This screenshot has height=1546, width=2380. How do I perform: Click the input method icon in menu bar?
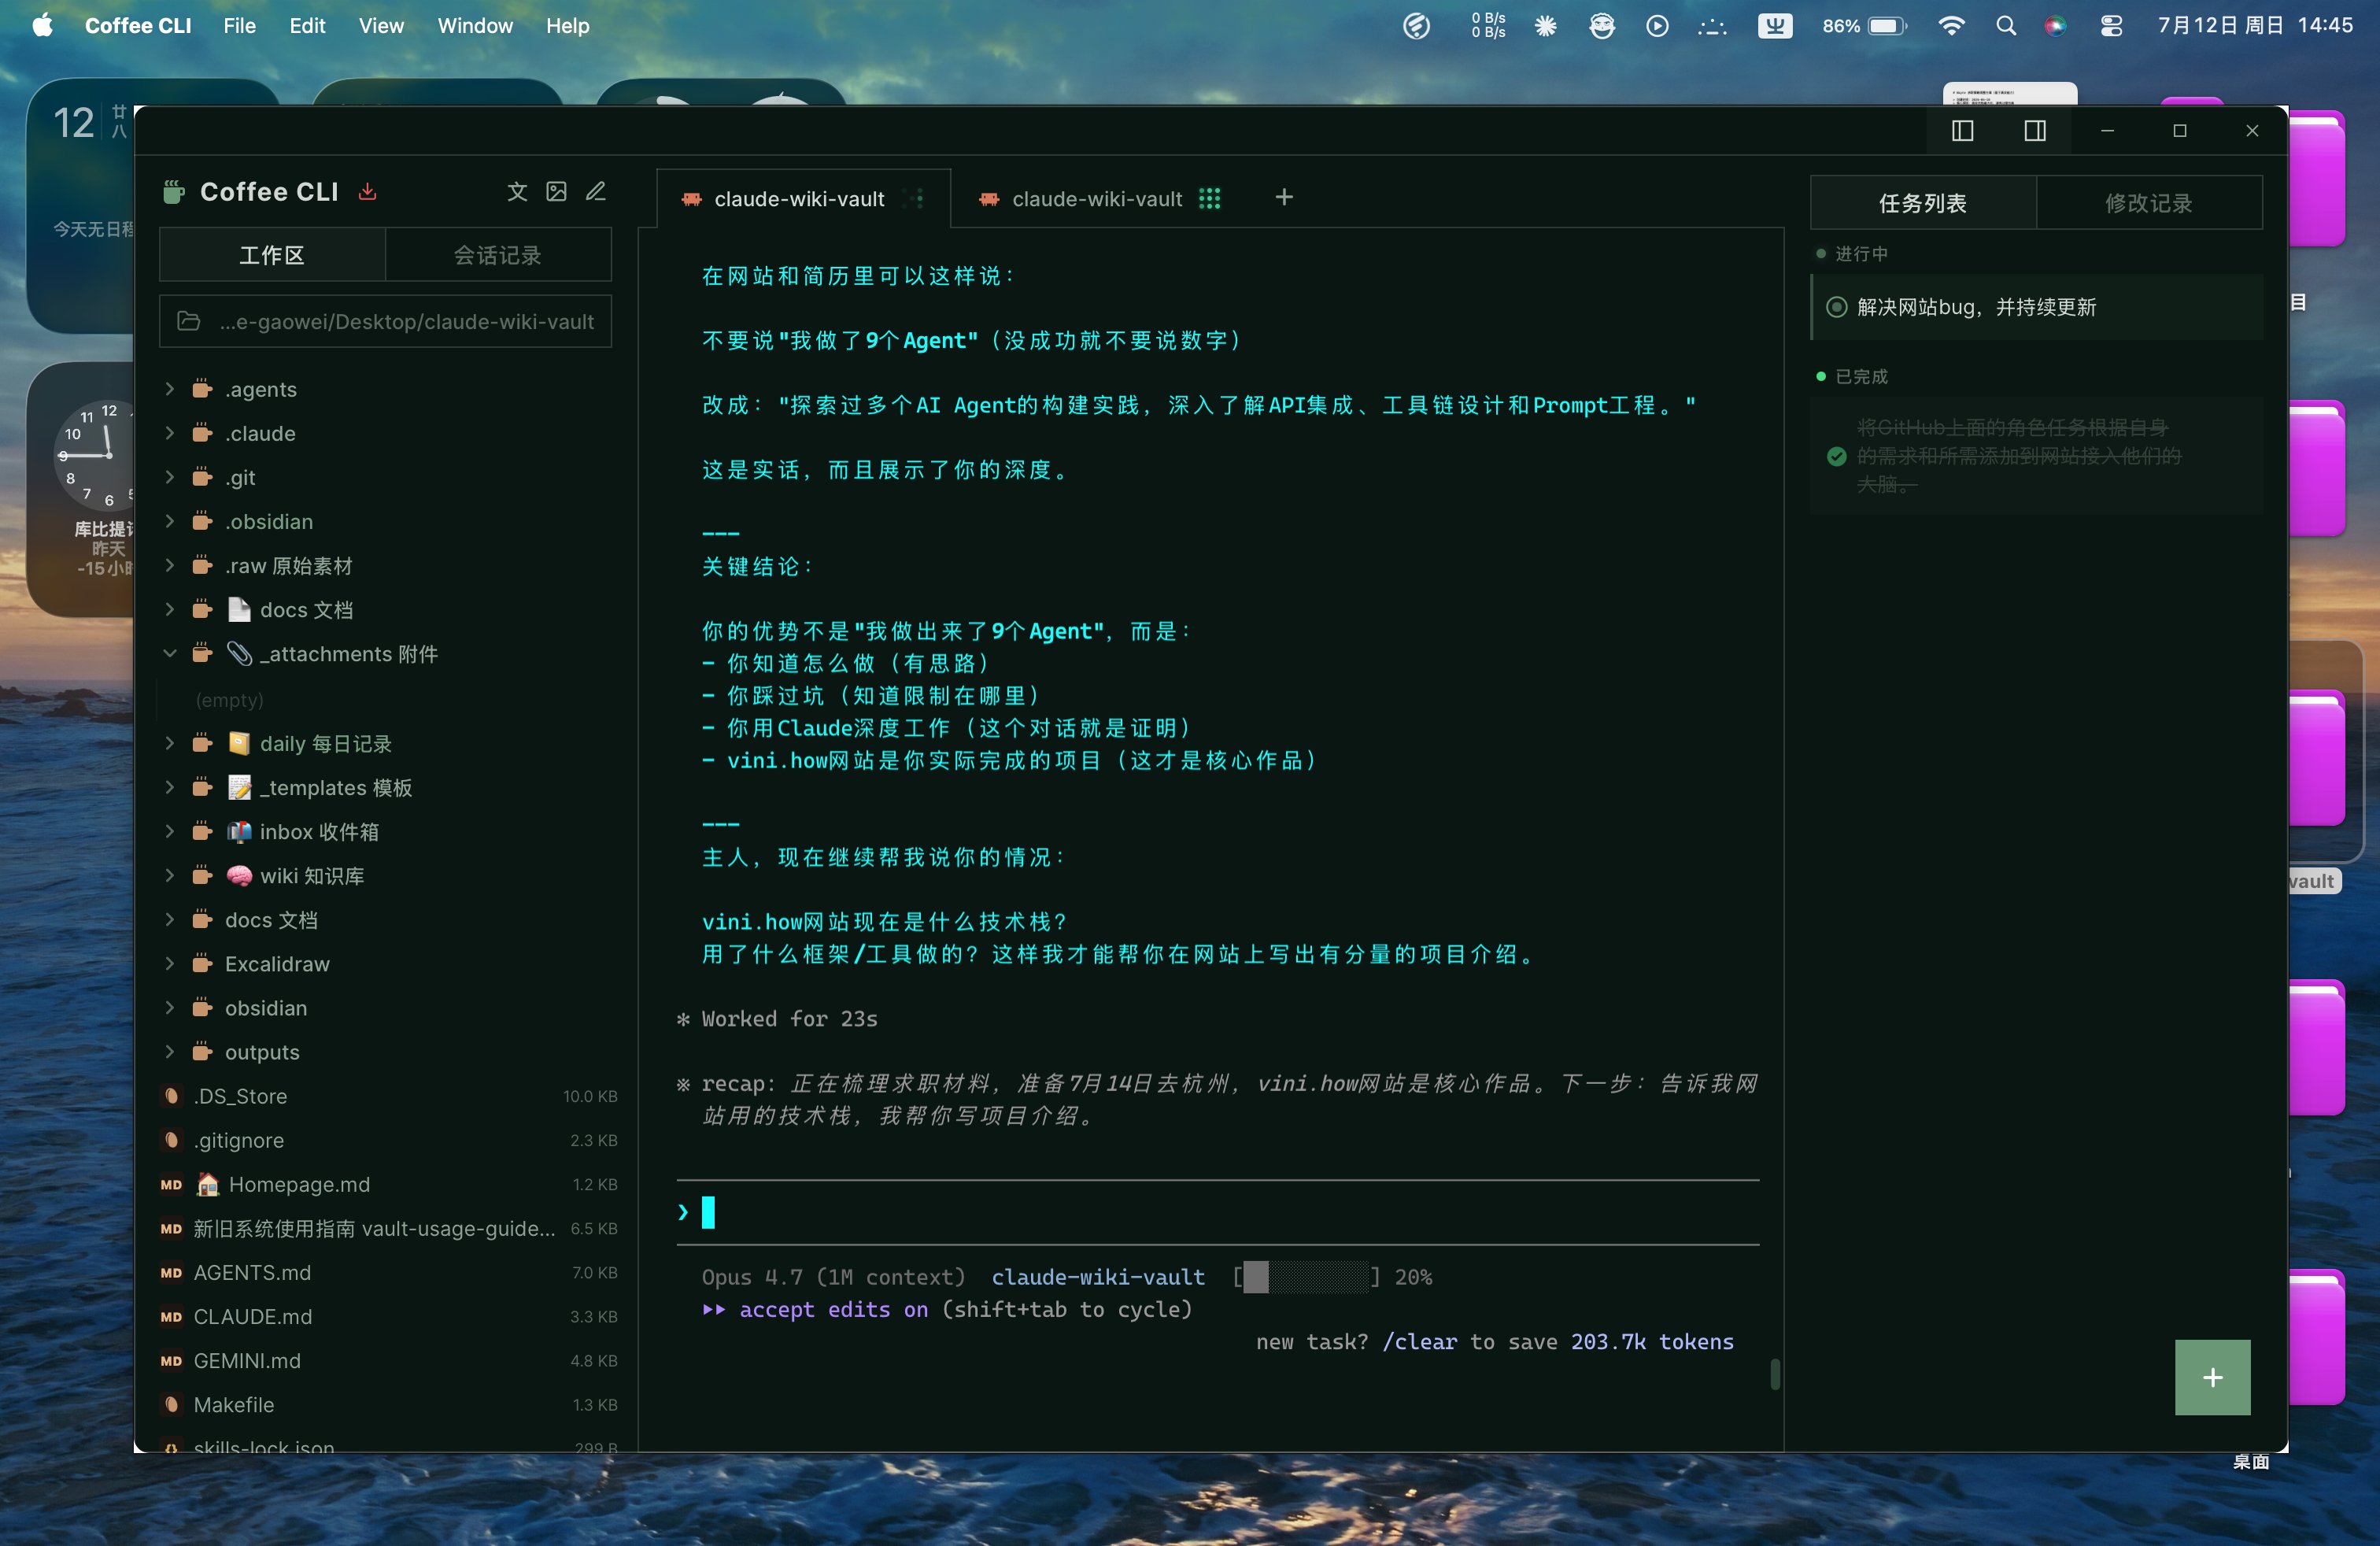coord(1775,26)
